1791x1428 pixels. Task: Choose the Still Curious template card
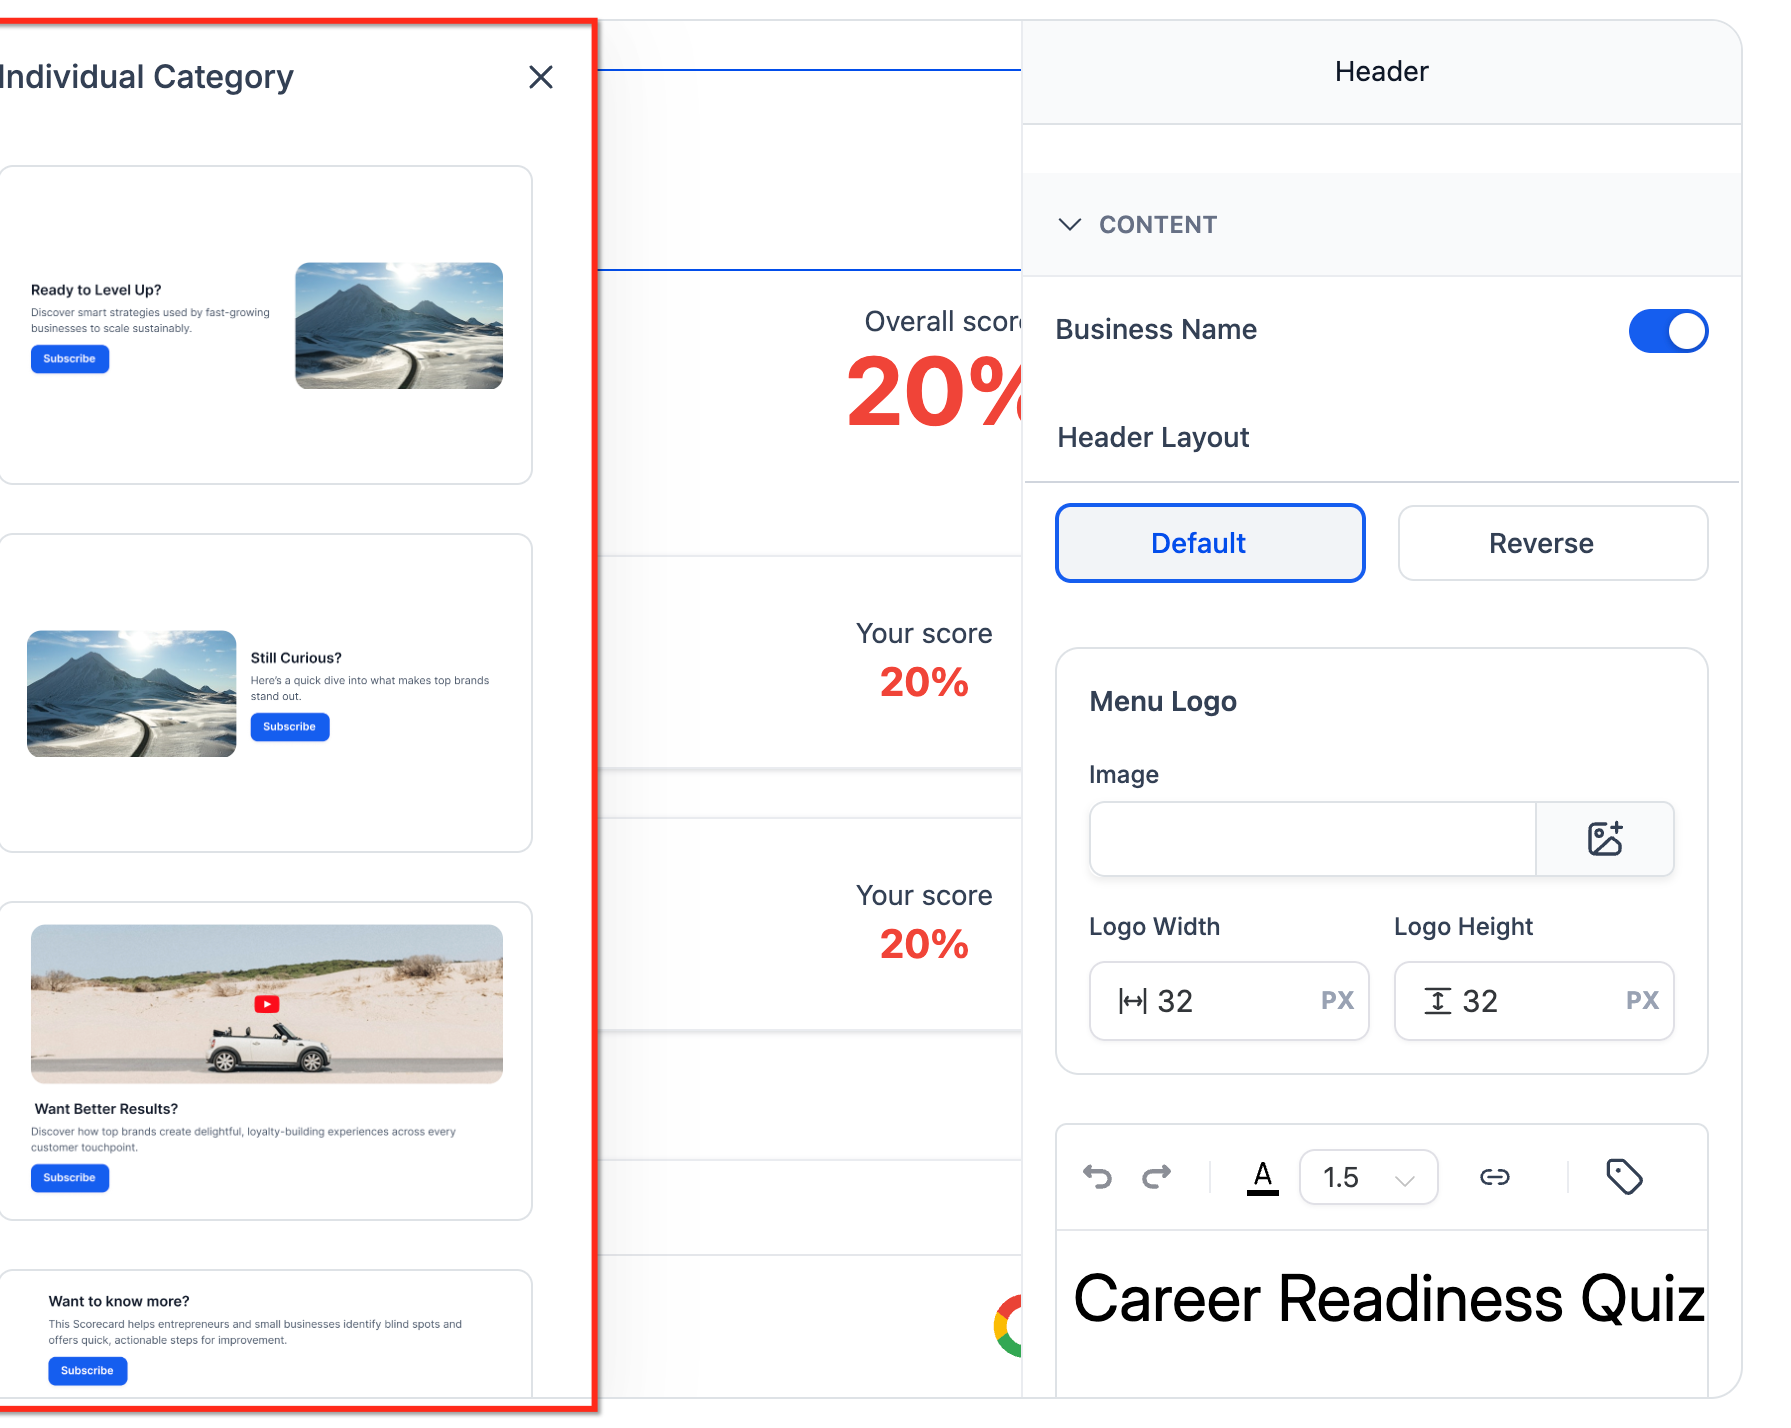tap(266, 693)
